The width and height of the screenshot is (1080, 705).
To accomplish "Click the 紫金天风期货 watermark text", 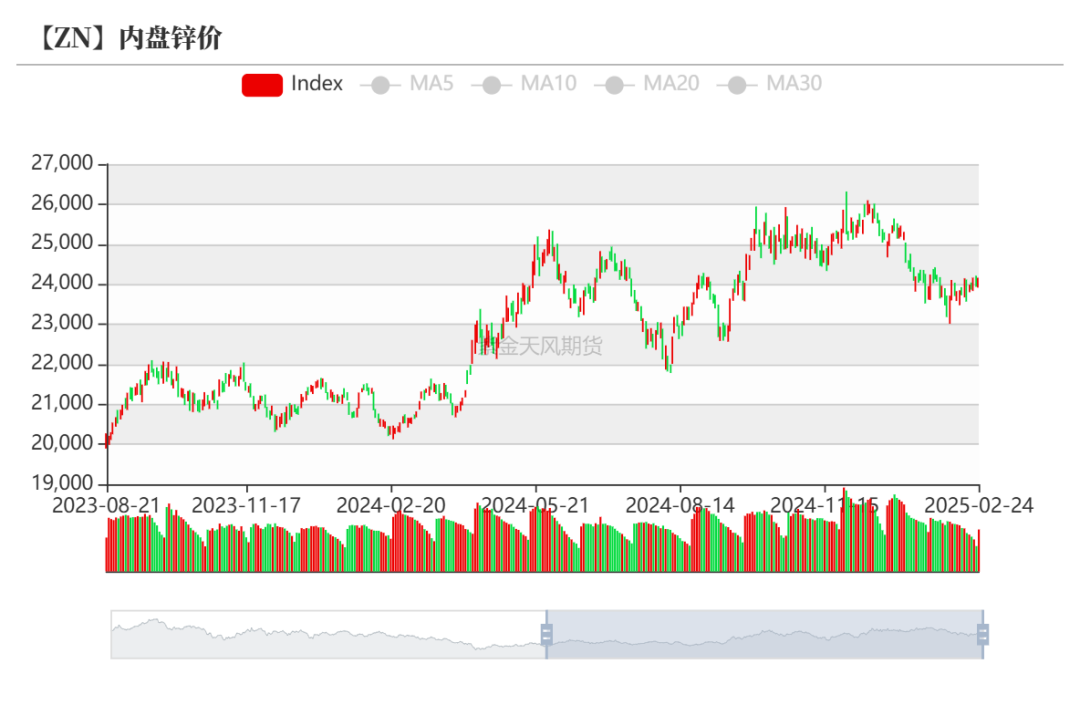I will [540, 346].
